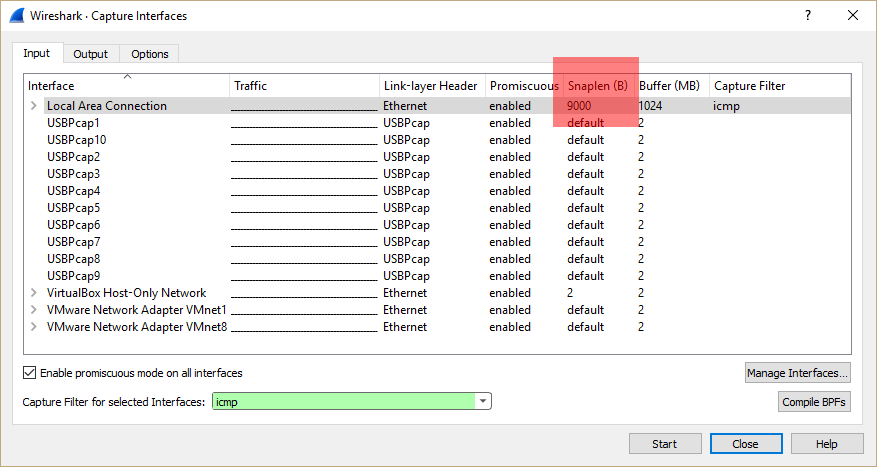Select the USBPcap6 interface
Image resolution: width=877 pixels, height=467 pixels.
coord(73,225)
